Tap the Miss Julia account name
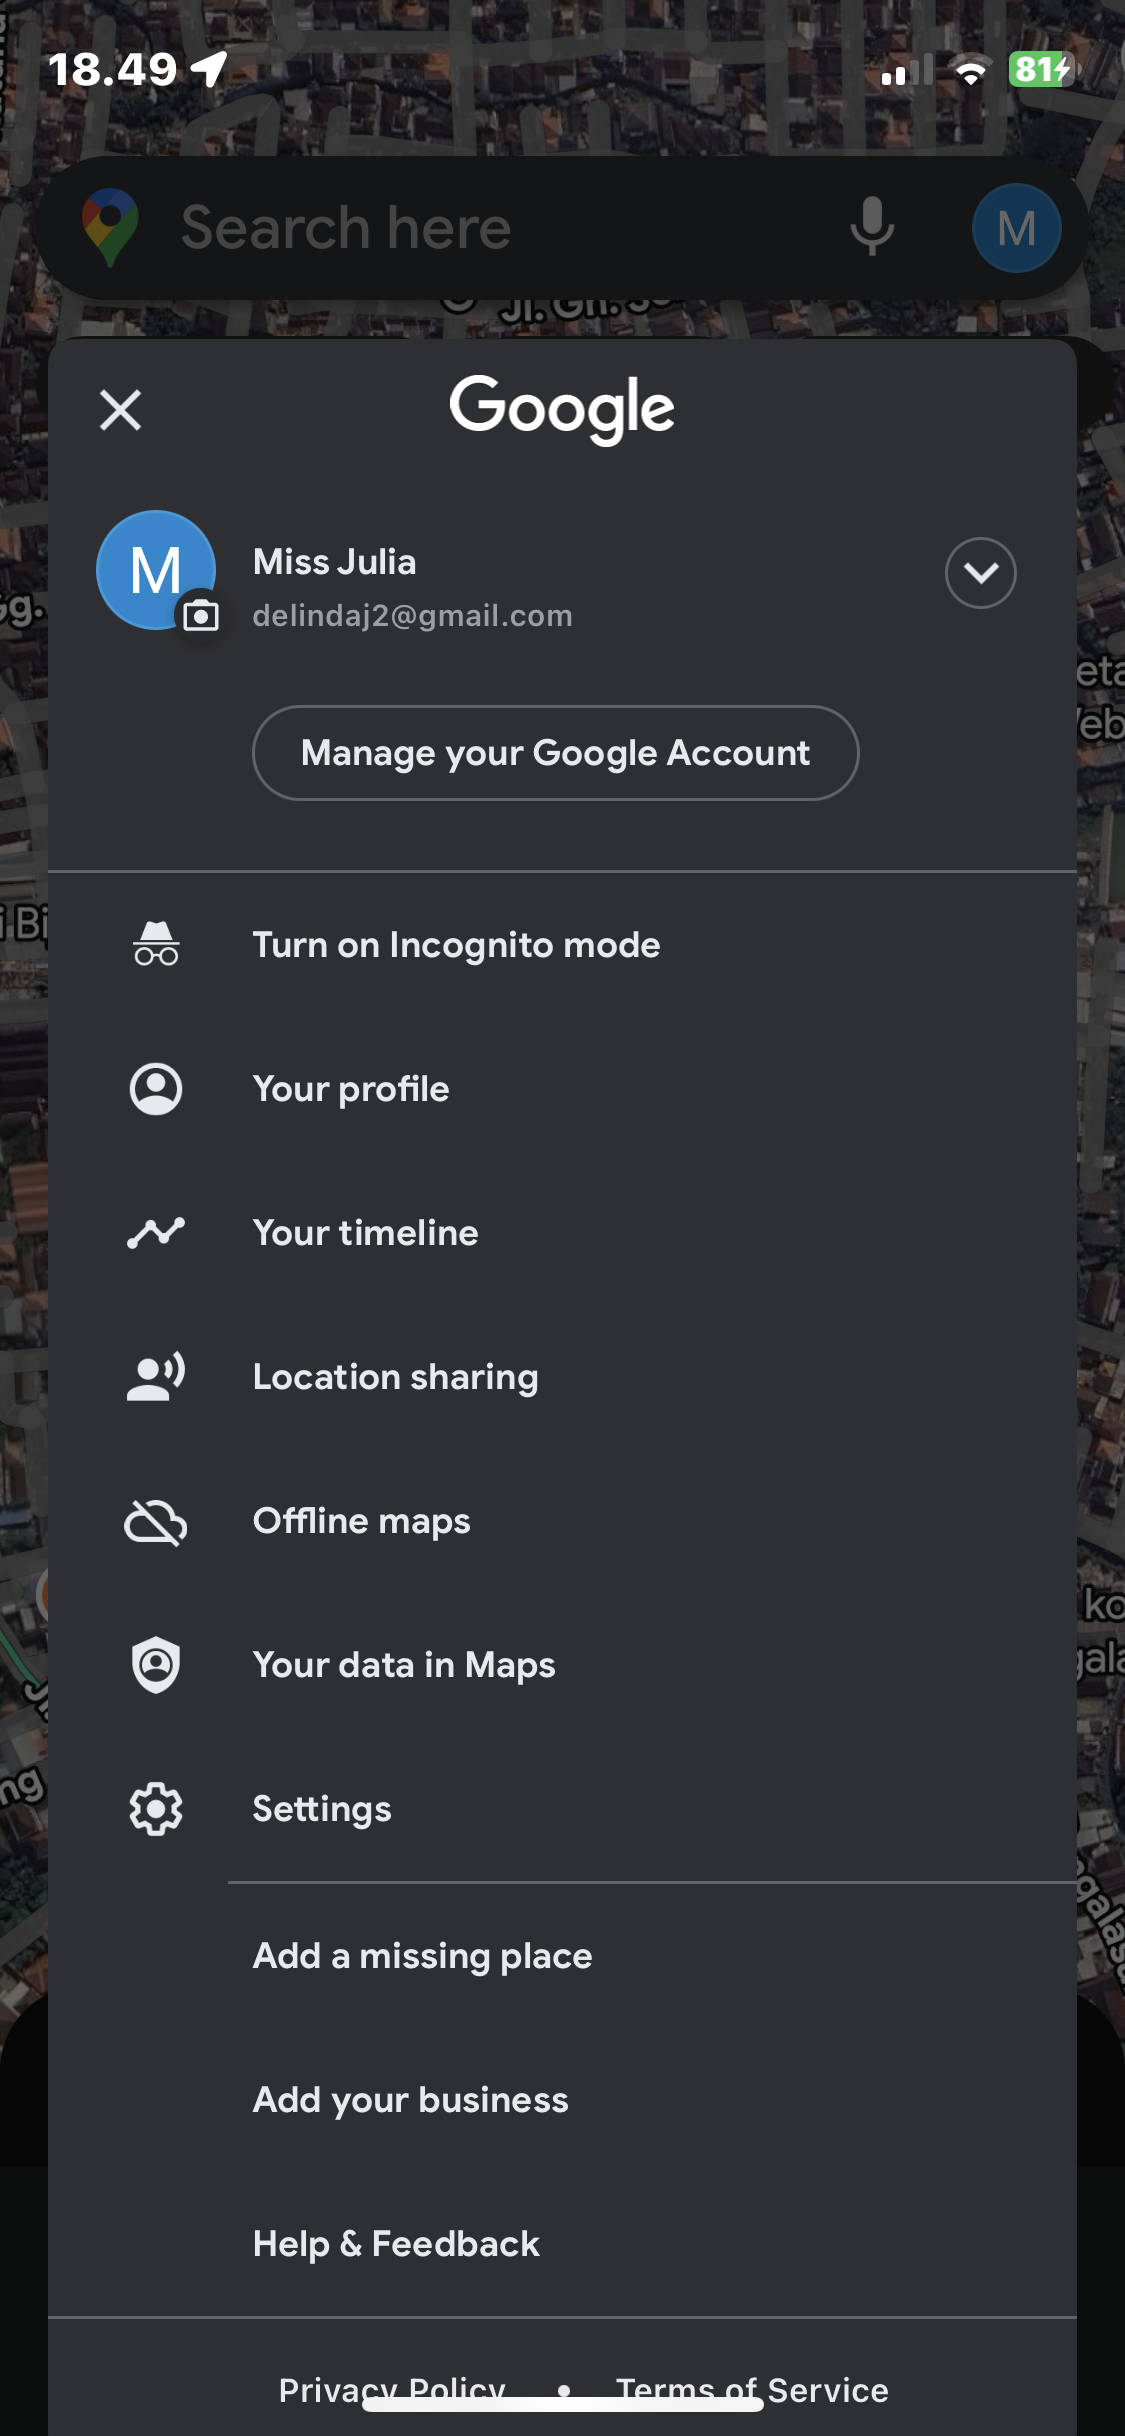This screenshot has height=2436, width=1125. click(x=334, y=562)
